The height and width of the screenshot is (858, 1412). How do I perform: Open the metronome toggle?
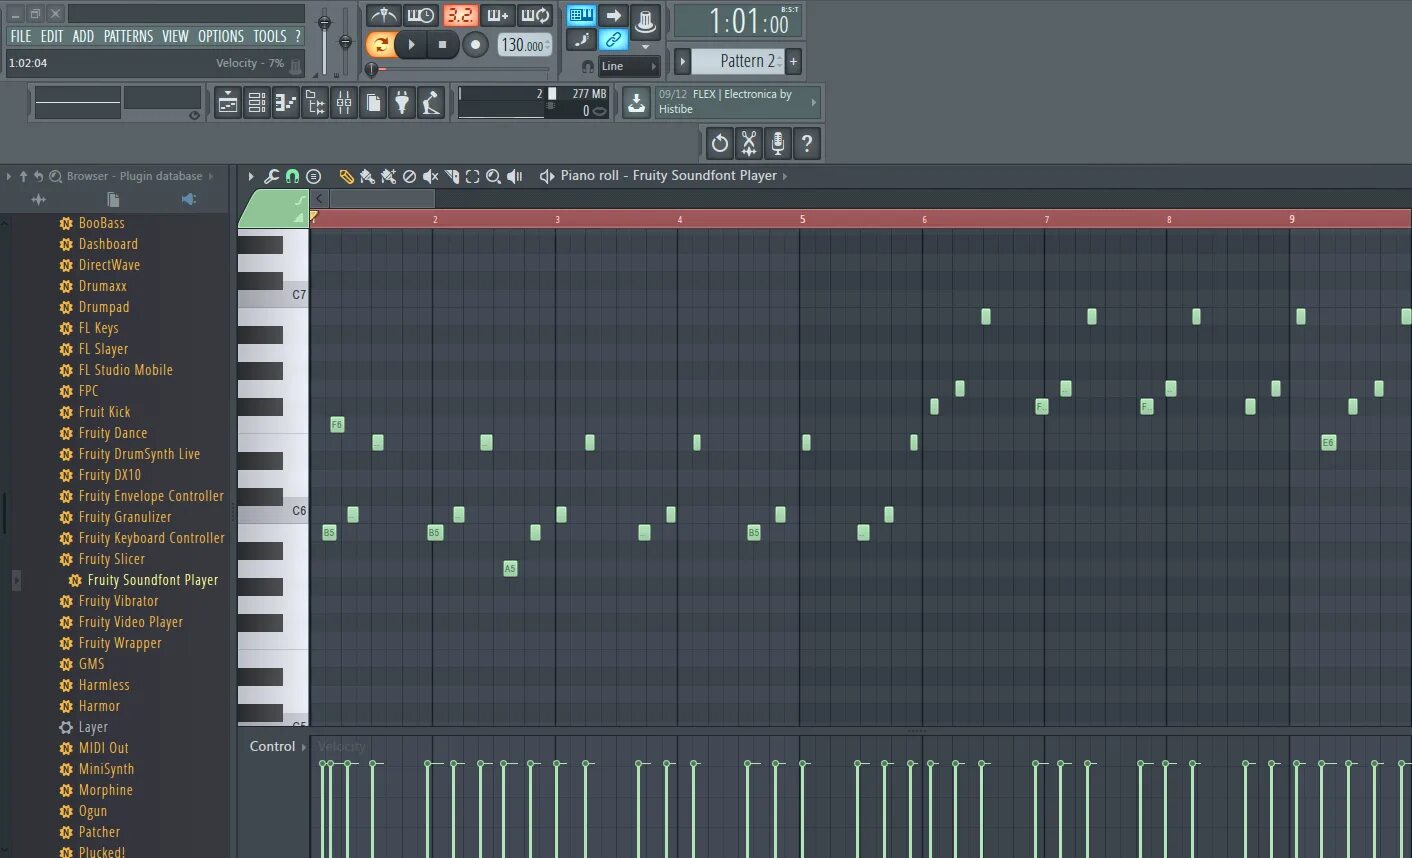(383, 15)
